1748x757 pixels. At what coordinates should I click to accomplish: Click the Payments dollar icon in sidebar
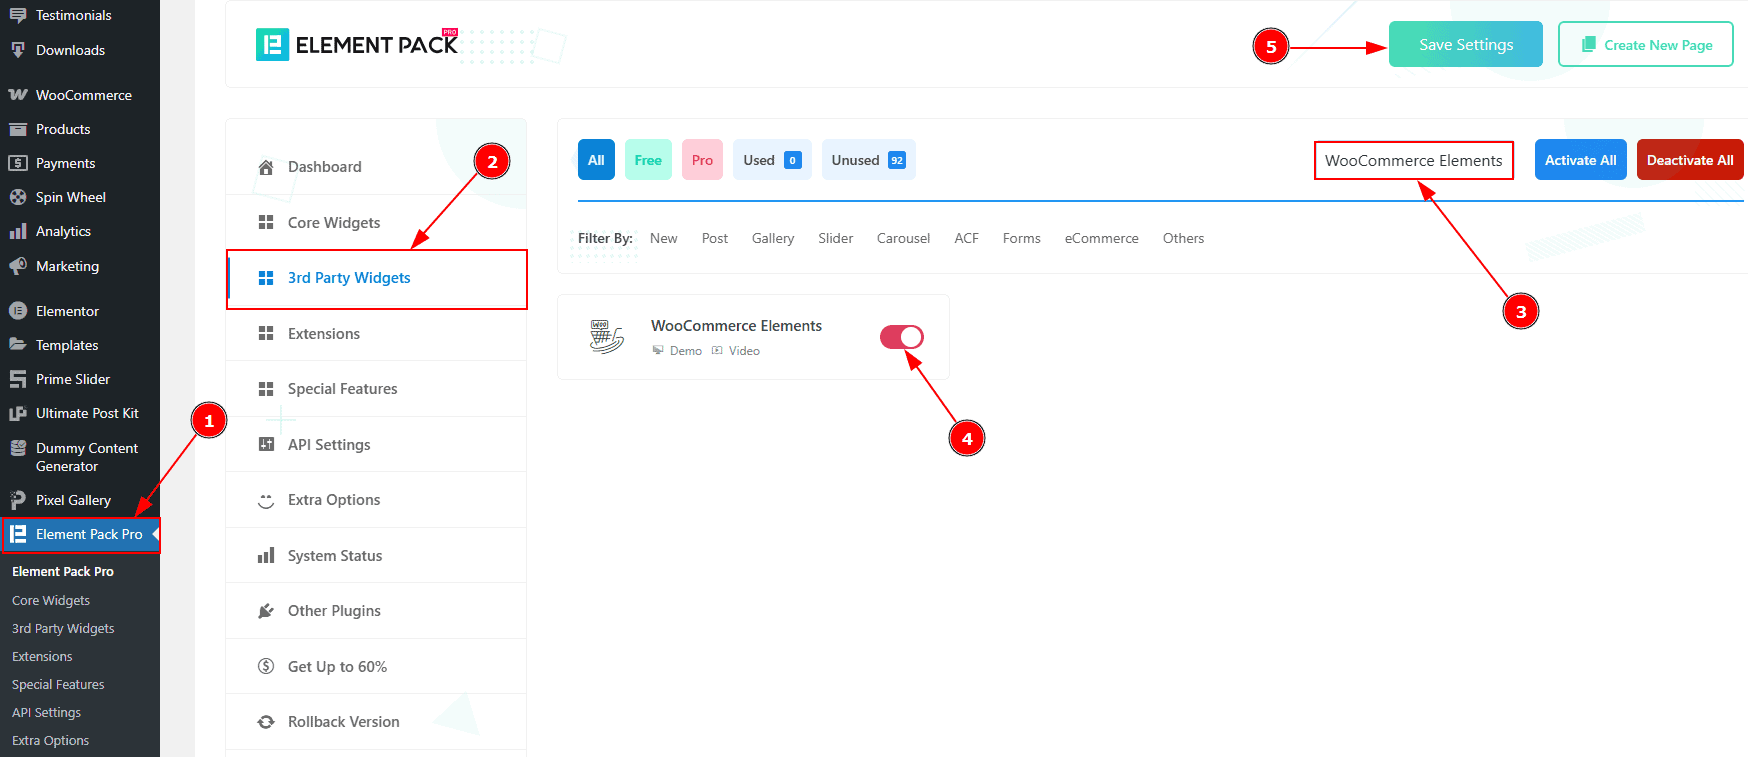pos(18,163)
